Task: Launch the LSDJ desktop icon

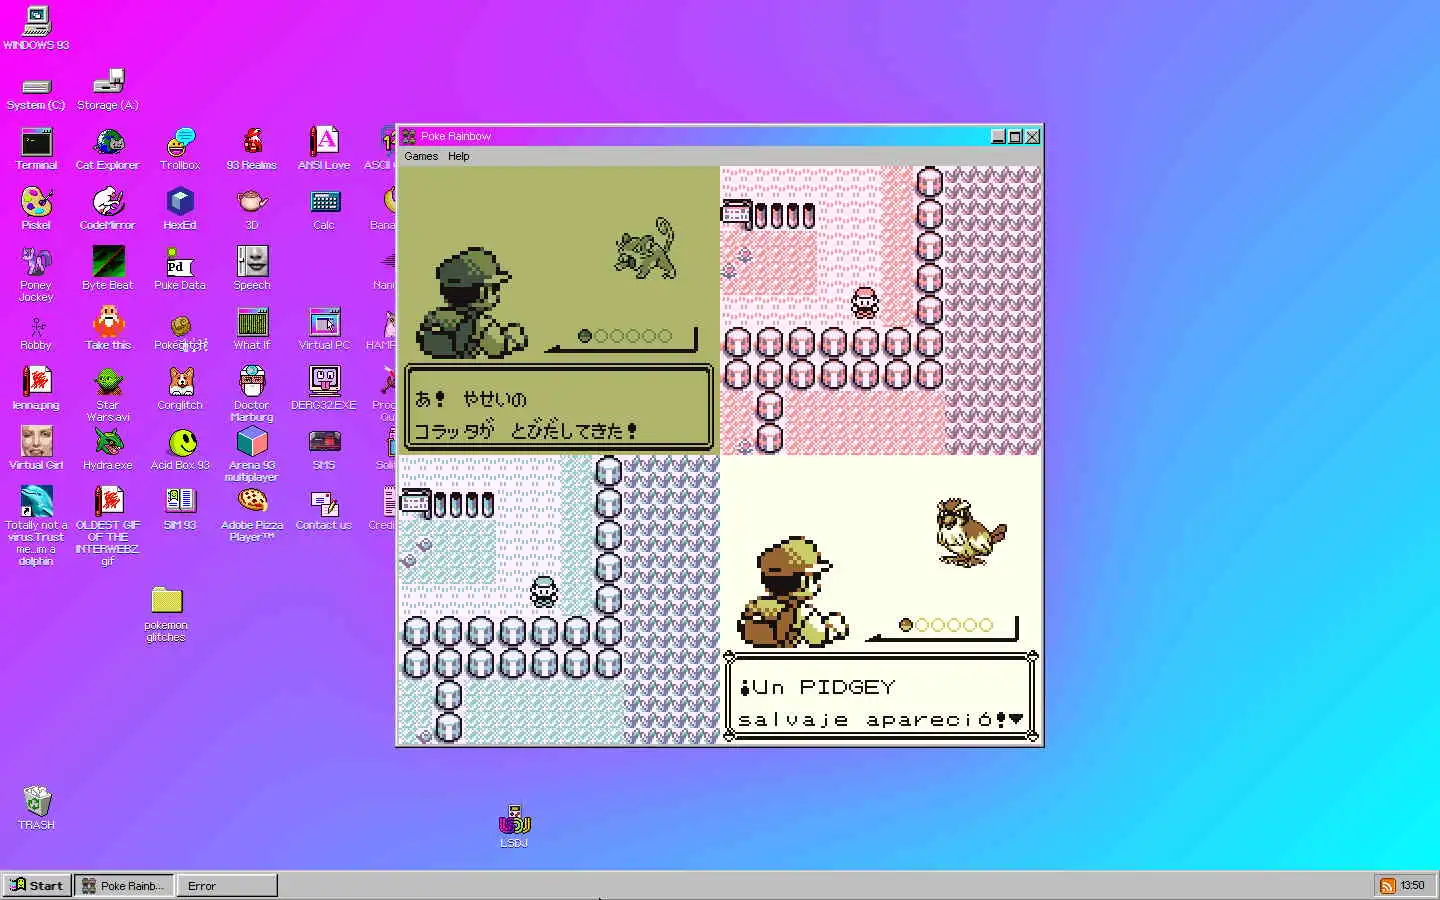Action: 514,826
